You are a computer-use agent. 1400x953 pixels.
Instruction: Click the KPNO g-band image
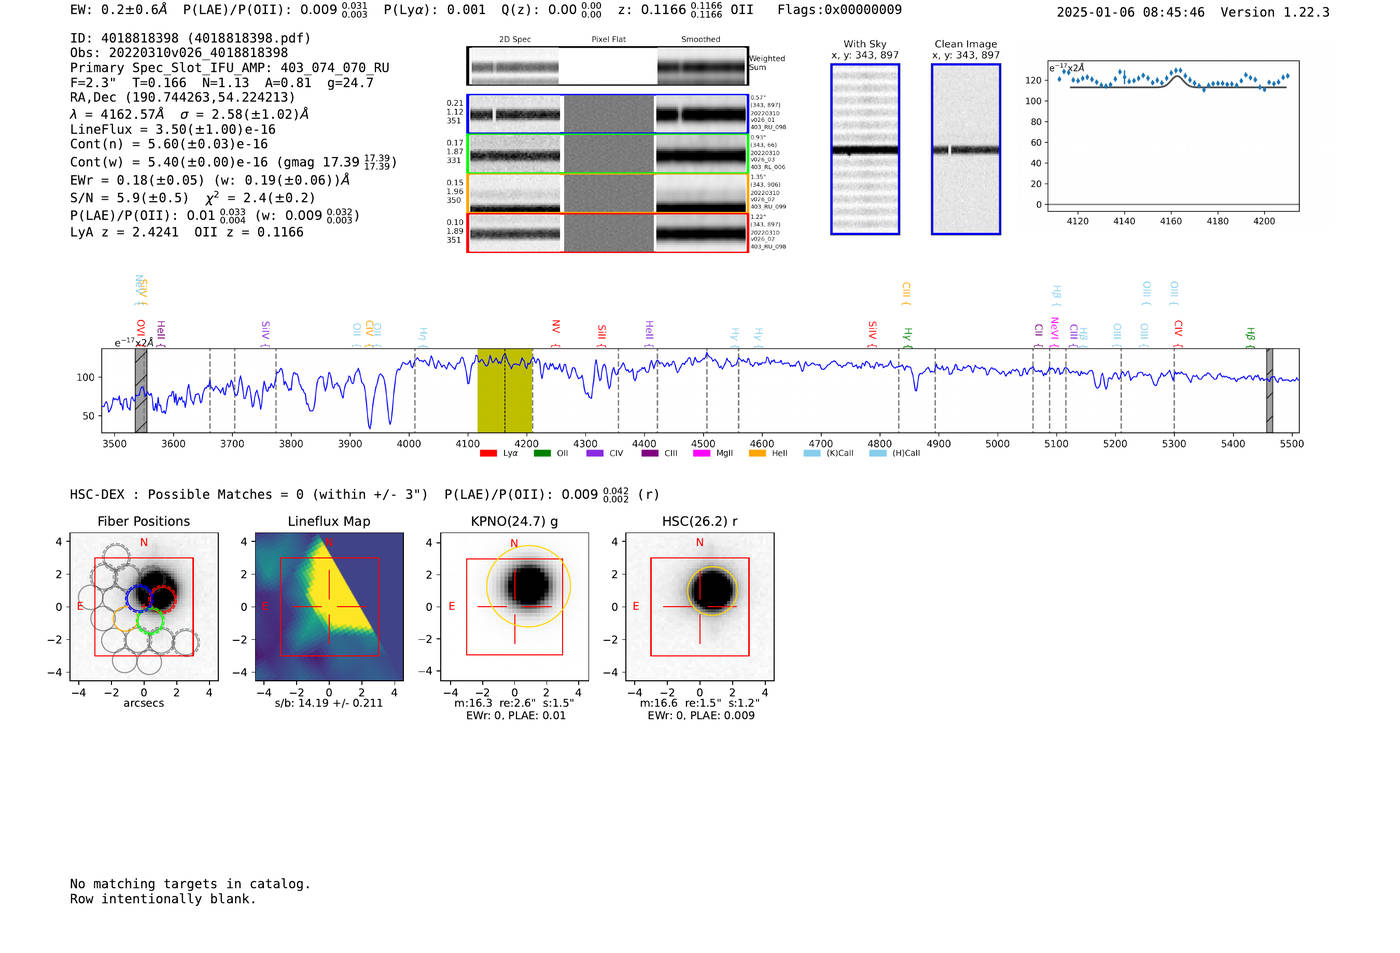pos(514,607)
